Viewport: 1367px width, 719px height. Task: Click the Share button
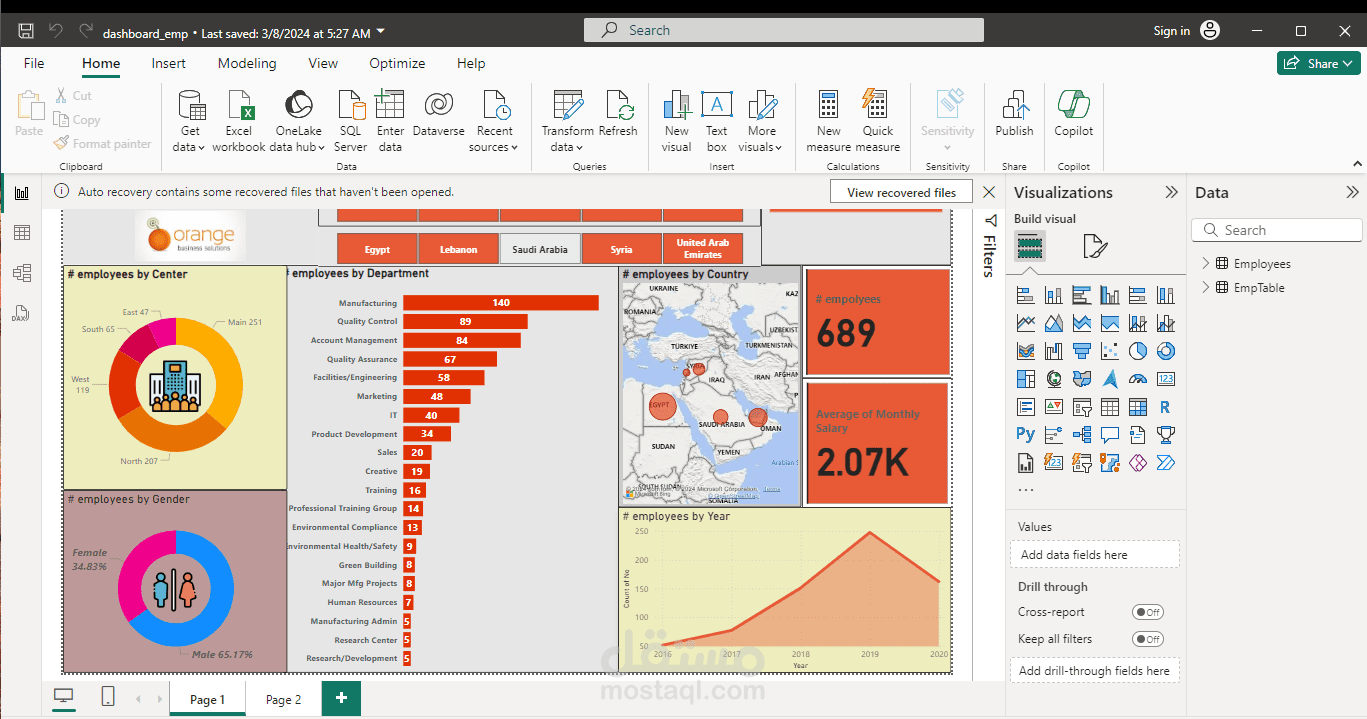(1318, 63)
